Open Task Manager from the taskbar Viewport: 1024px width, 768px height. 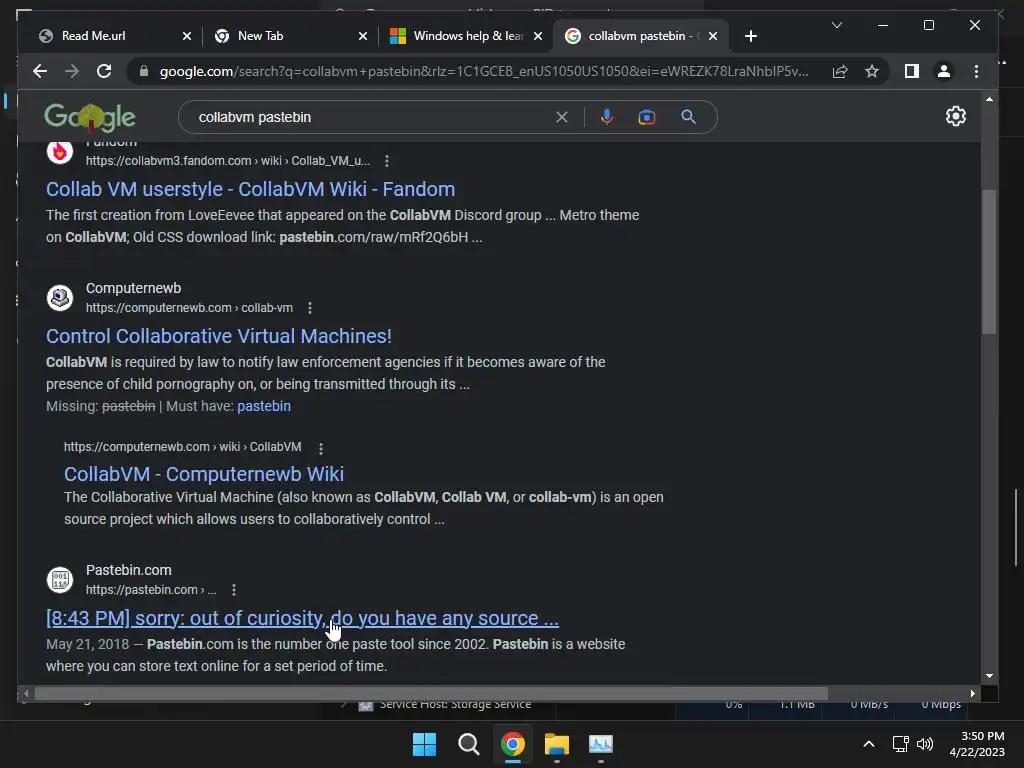pyautogui.click(x=601, y=744)
